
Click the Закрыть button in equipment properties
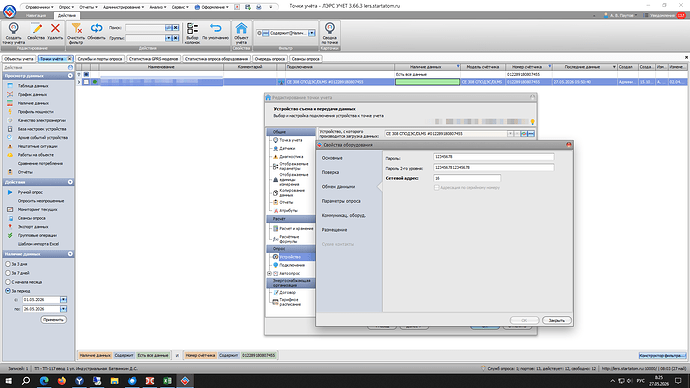pos(557,320)
